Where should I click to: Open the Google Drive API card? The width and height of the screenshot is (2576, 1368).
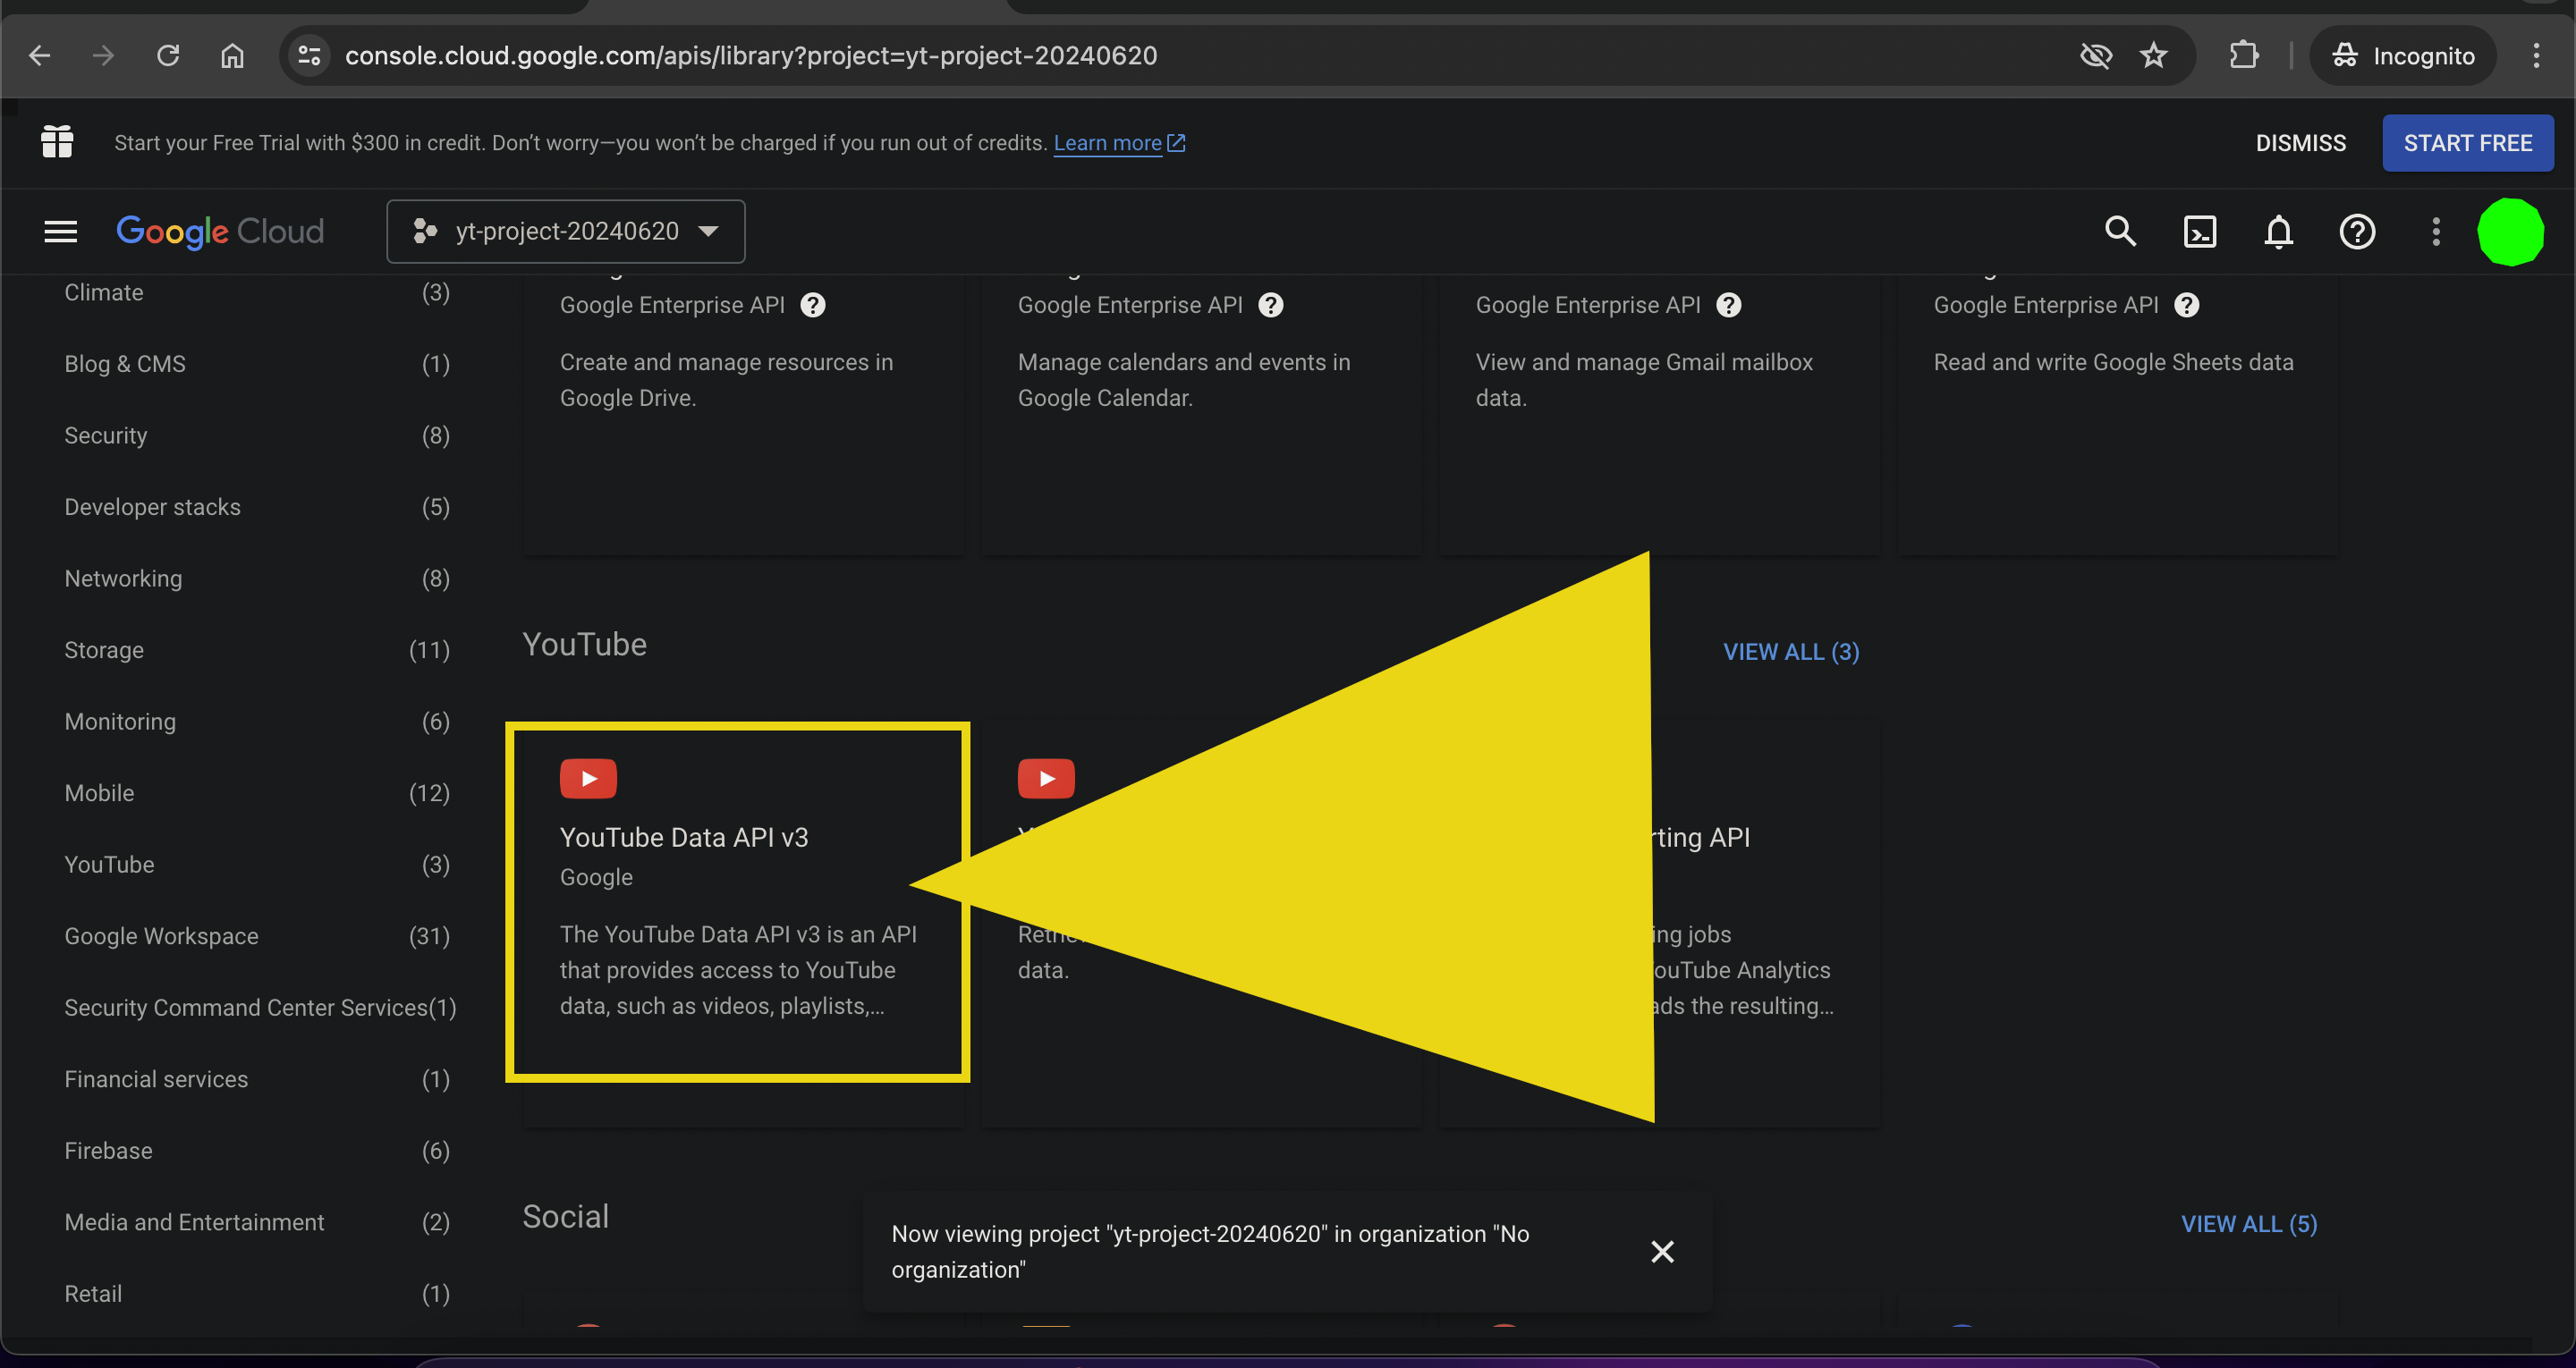(744, 415)
